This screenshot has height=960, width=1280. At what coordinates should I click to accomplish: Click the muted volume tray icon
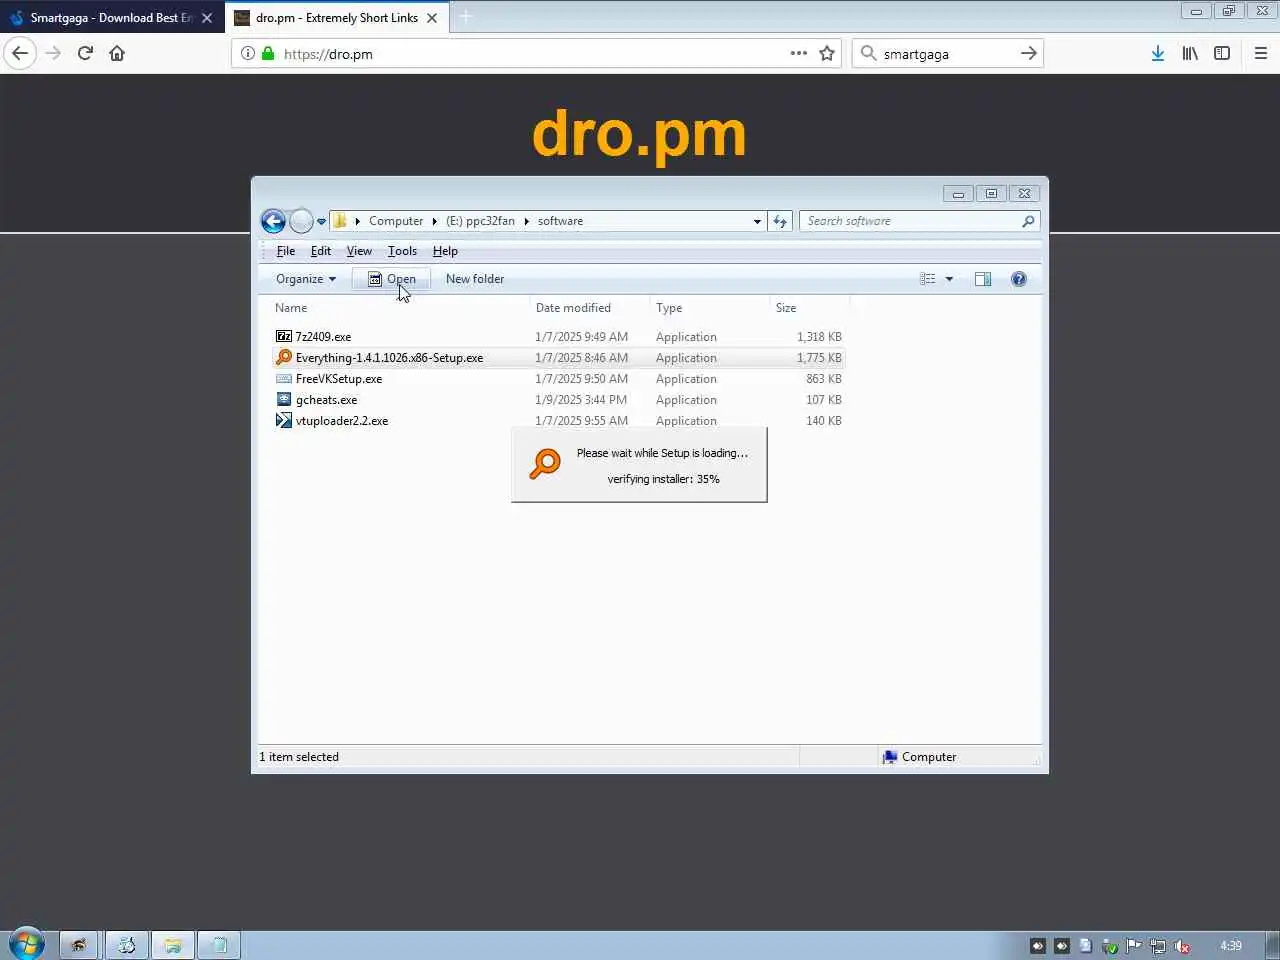click(1182, 946)
